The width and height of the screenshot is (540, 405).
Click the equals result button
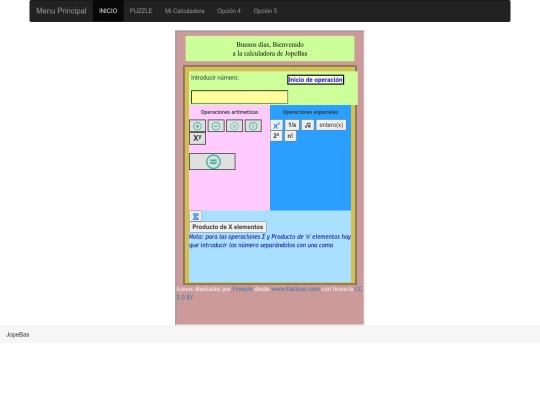[x=212, y=162]
